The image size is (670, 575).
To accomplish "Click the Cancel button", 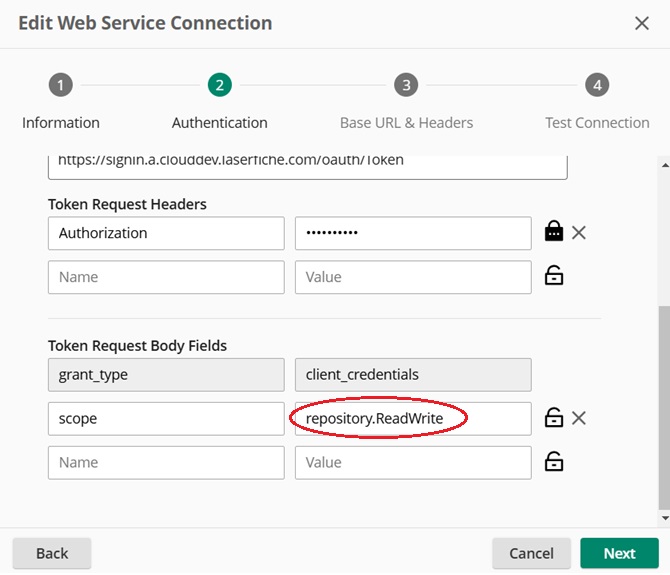I will pyautogui.click(x=531, y=553).
